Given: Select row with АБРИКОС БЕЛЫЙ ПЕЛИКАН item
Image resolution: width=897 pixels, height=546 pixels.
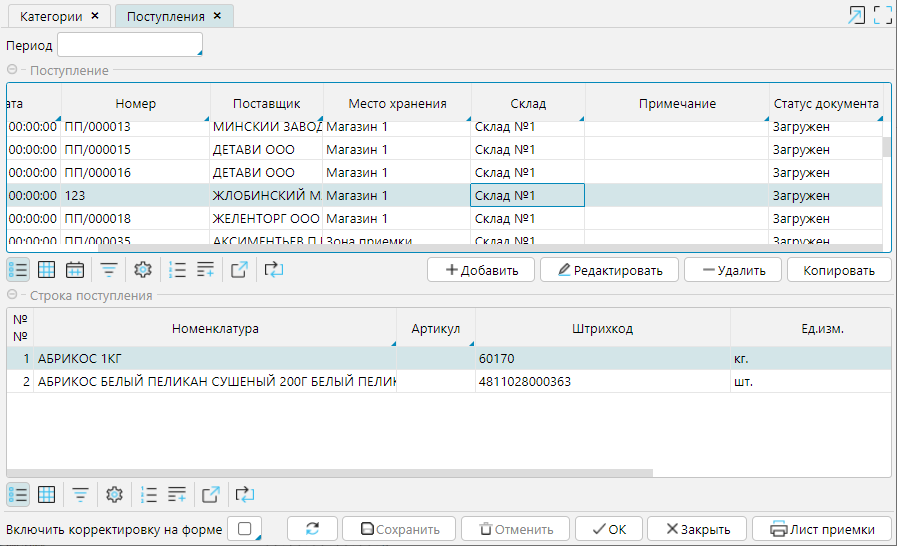Looking at the screenshot, I should pyautogui.click(x=215, y=381).
